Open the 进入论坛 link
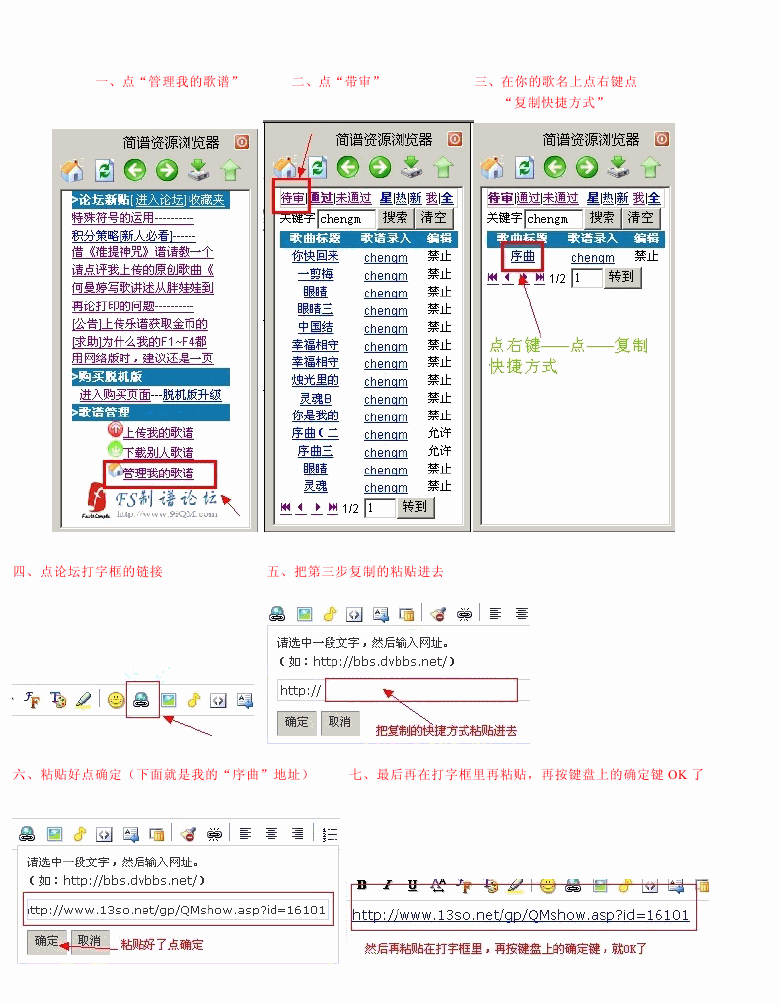The image size is (780, 1005). (x=160, y=200)
